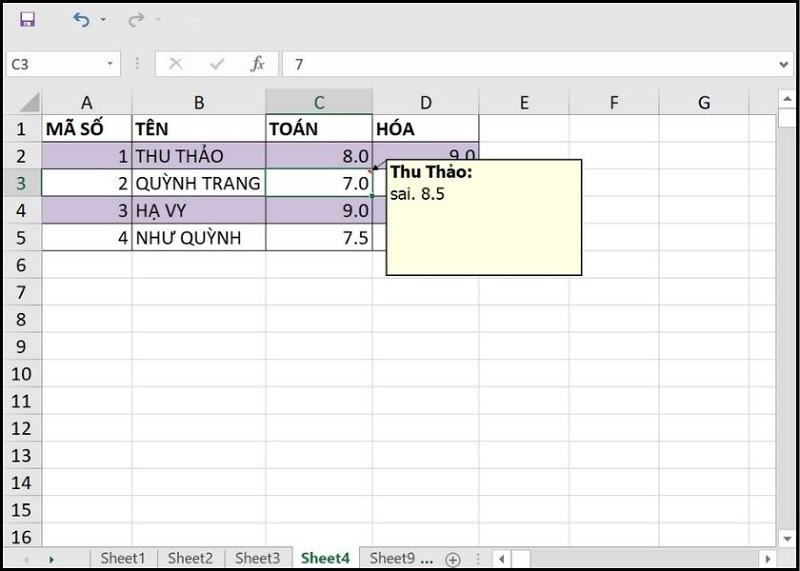Click the Cancel X icon in formula bar
800x571 pixels.
coord(176,64)
